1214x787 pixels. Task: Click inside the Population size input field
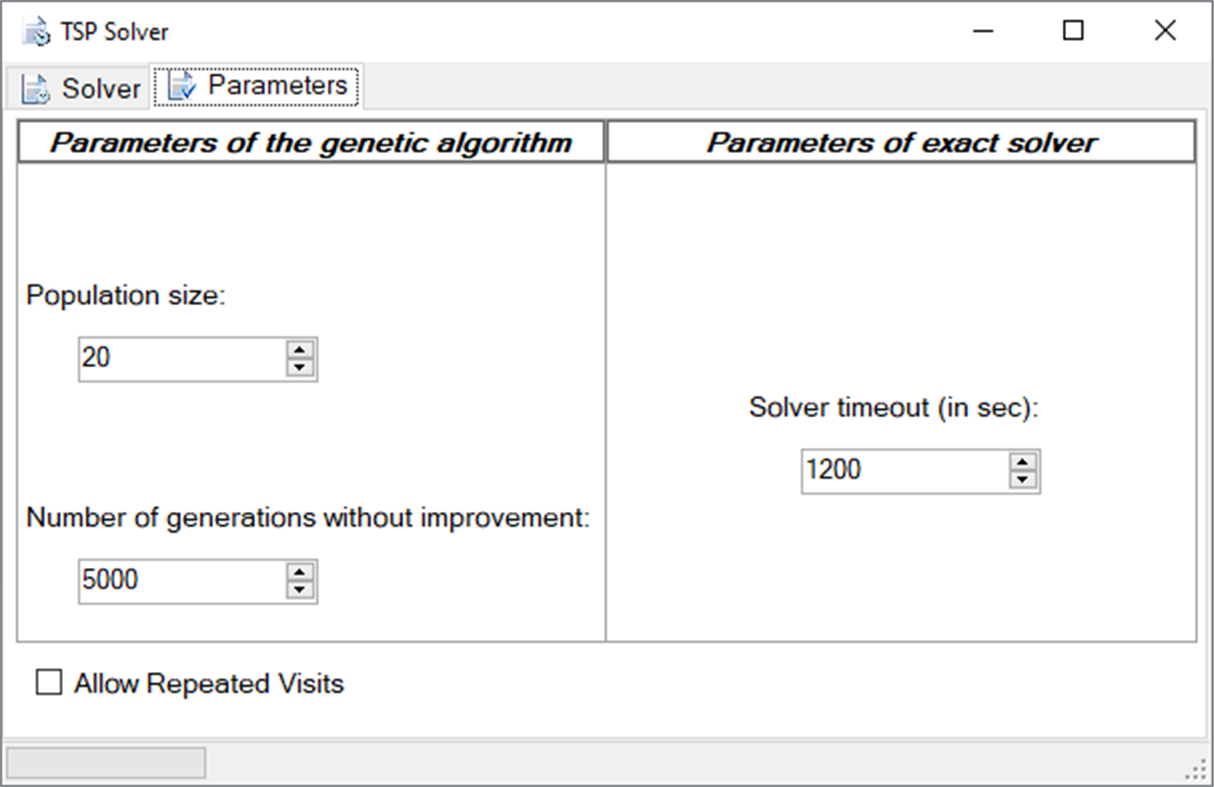[170, 359]
